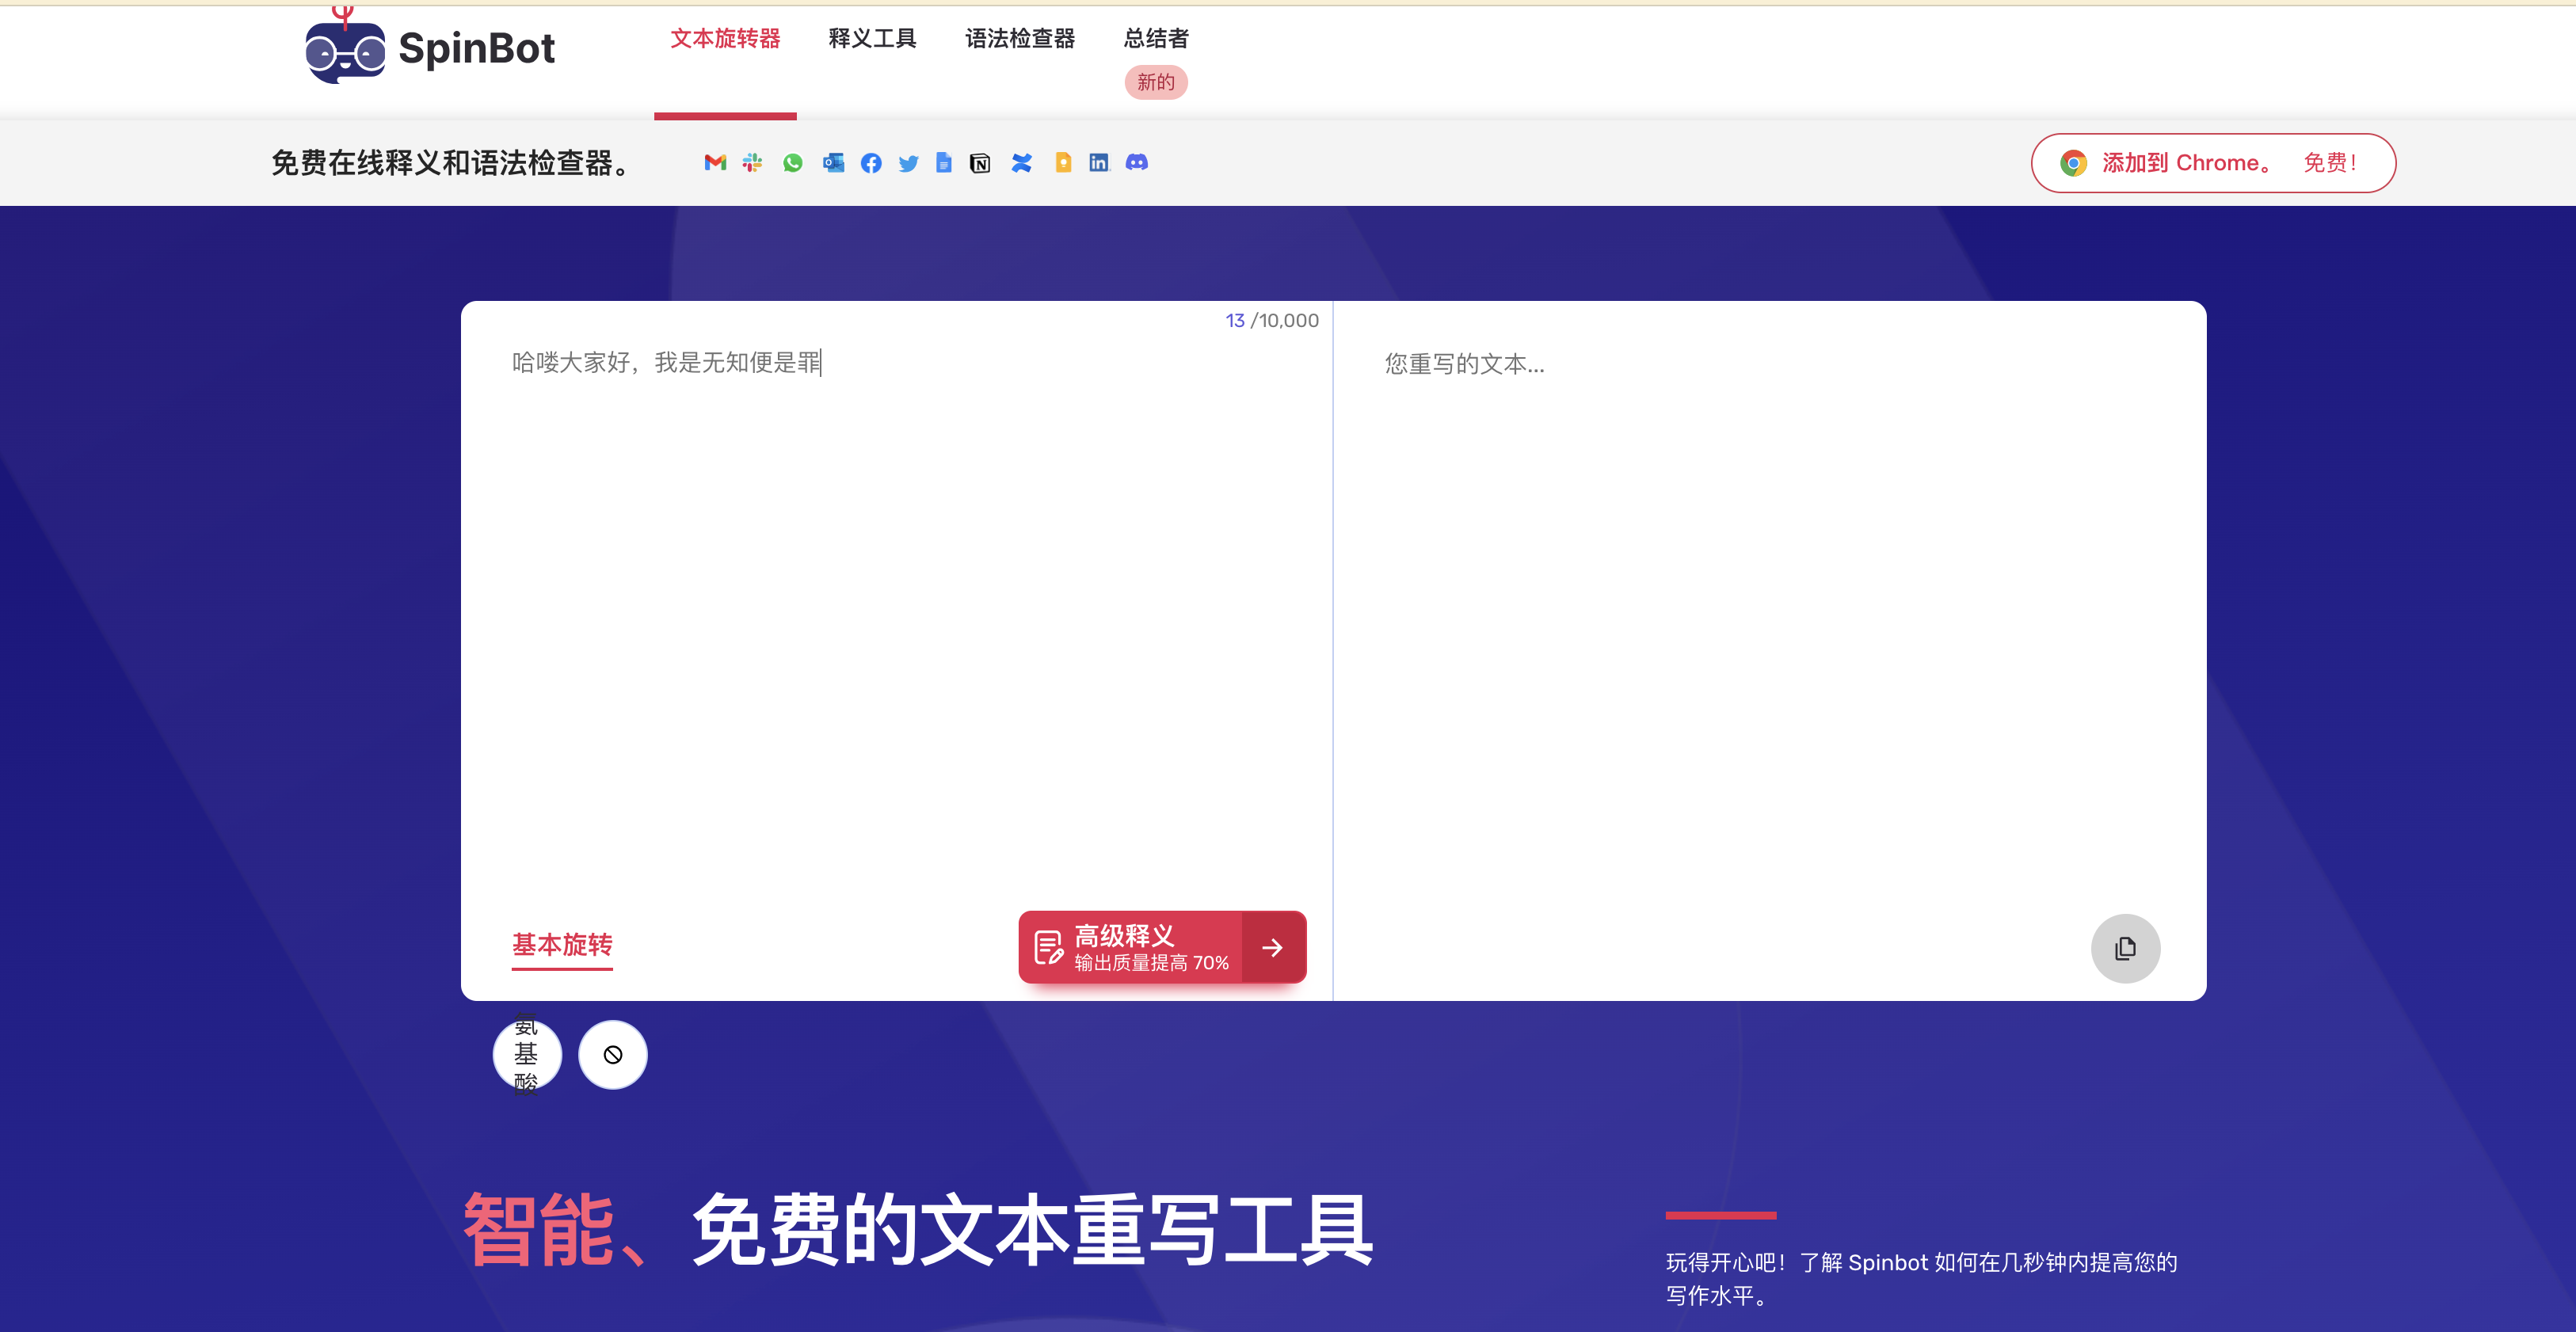2576x1332 pixels.
Task: Open the 语法检查器 tab
Action: [x=1020, y=38]
